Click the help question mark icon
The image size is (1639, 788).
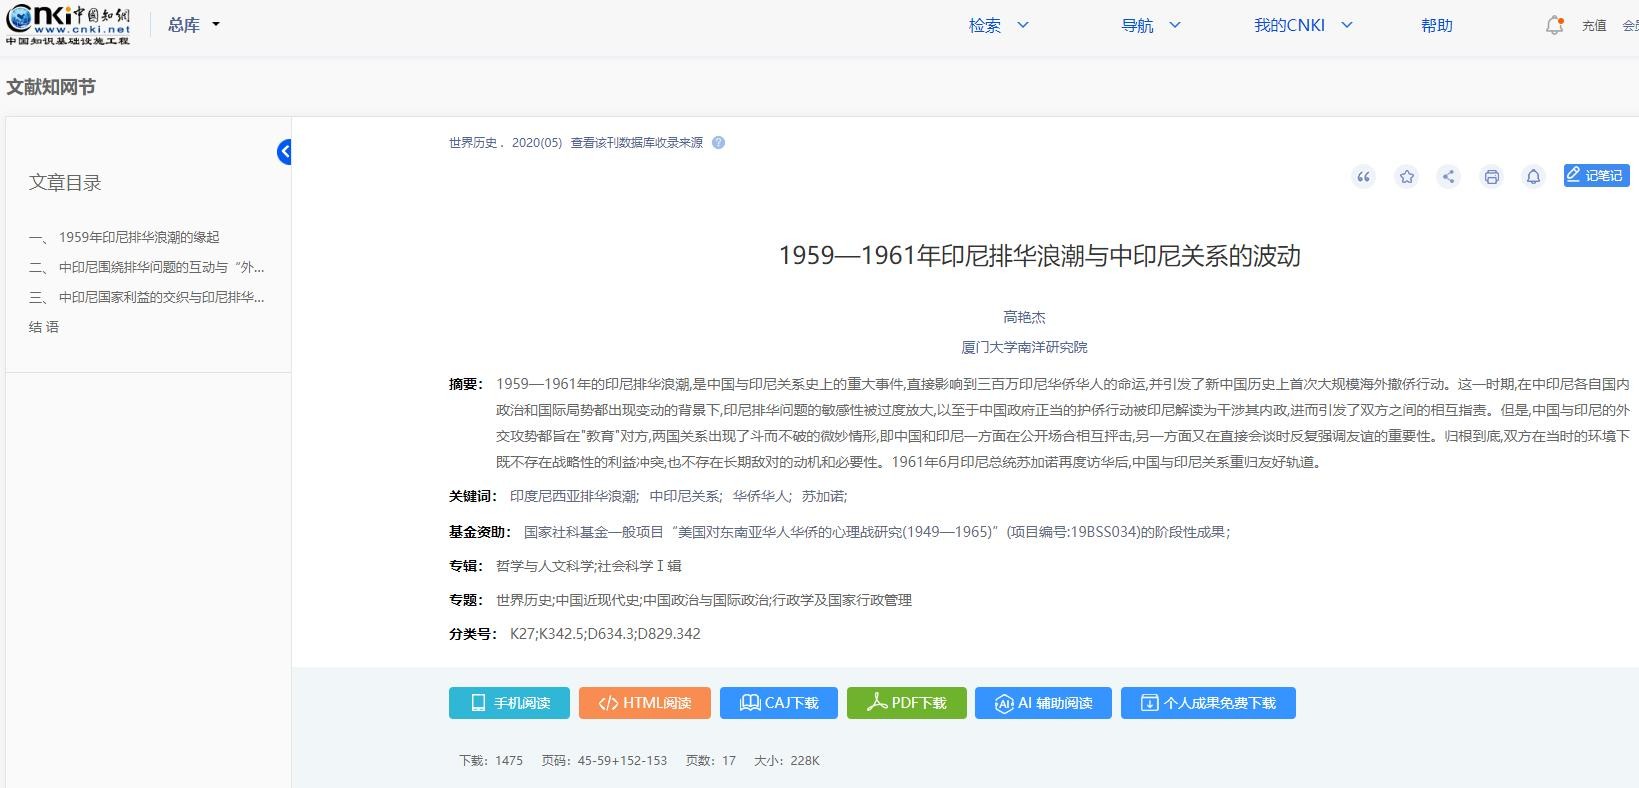pos(718,143)
